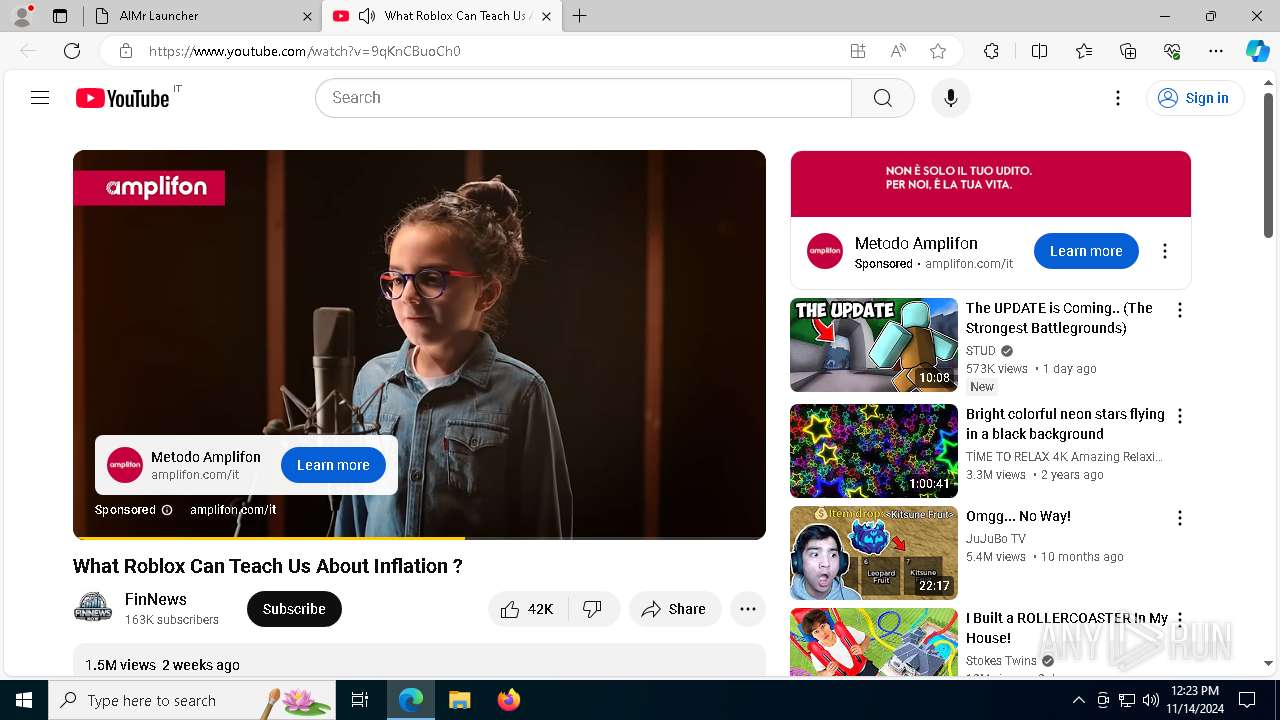Open the taskbar volume control
Screen dimensions: 1280x720
[x=1151, y=700]
